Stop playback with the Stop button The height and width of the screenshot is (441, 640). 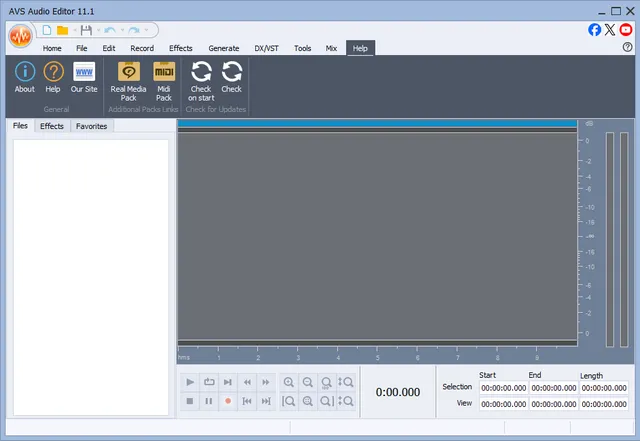[x=190, y=401]
